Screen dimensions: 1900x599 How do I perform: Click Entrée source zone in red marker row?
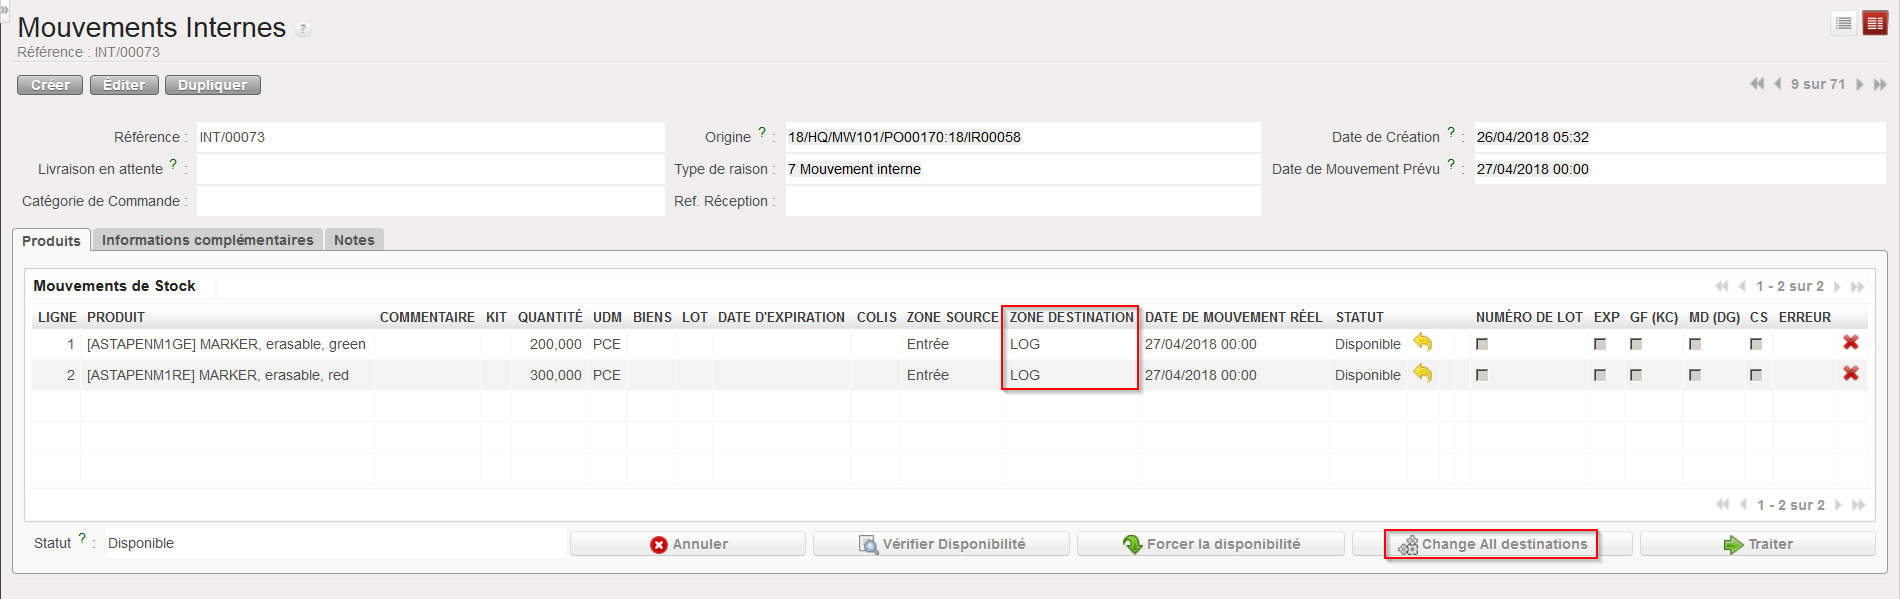click(x=928, y=375)
